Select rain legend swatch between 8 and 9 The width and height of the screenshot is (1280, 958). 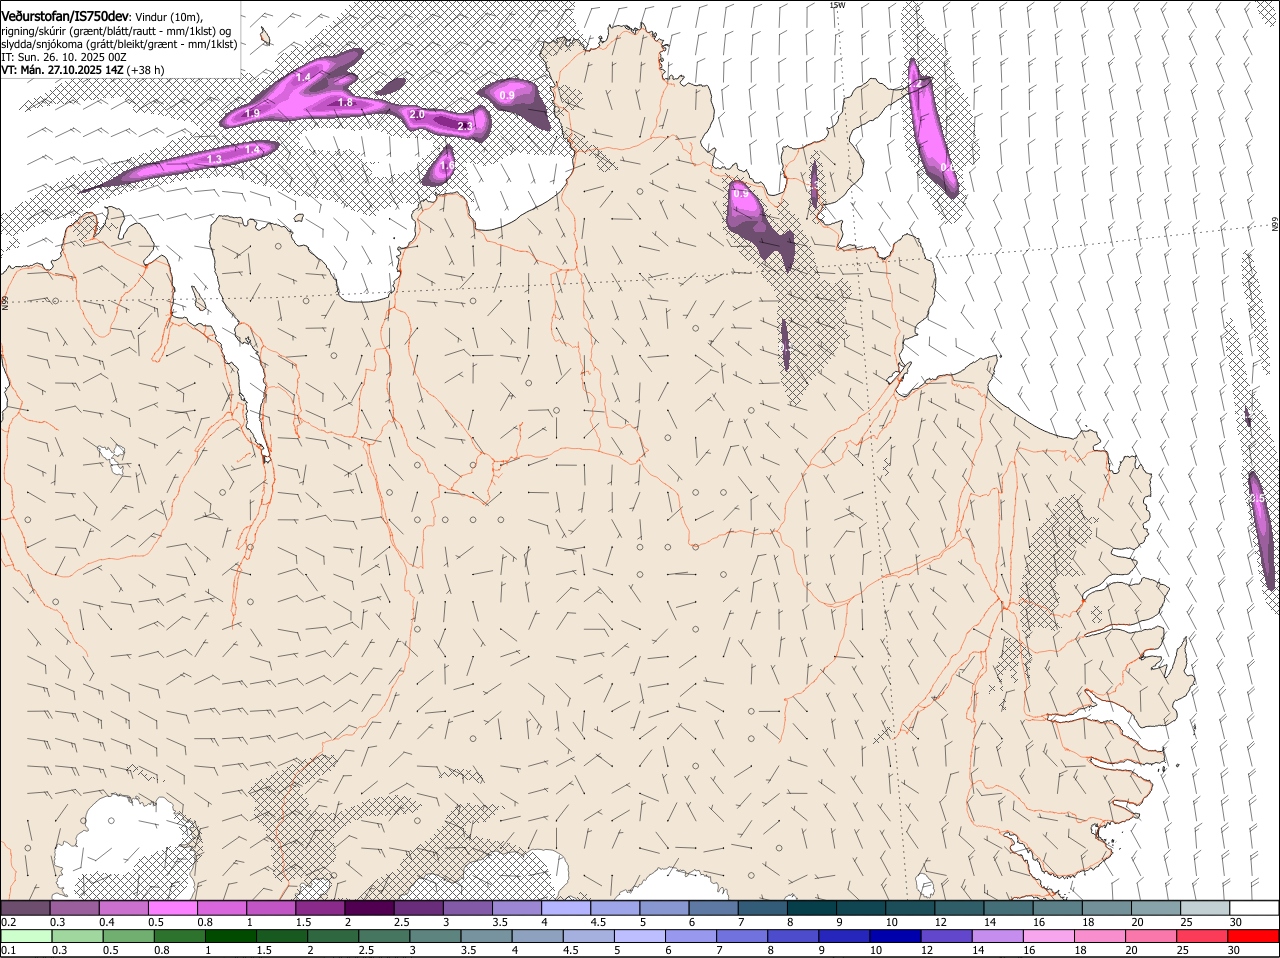(x=795, y=937)
